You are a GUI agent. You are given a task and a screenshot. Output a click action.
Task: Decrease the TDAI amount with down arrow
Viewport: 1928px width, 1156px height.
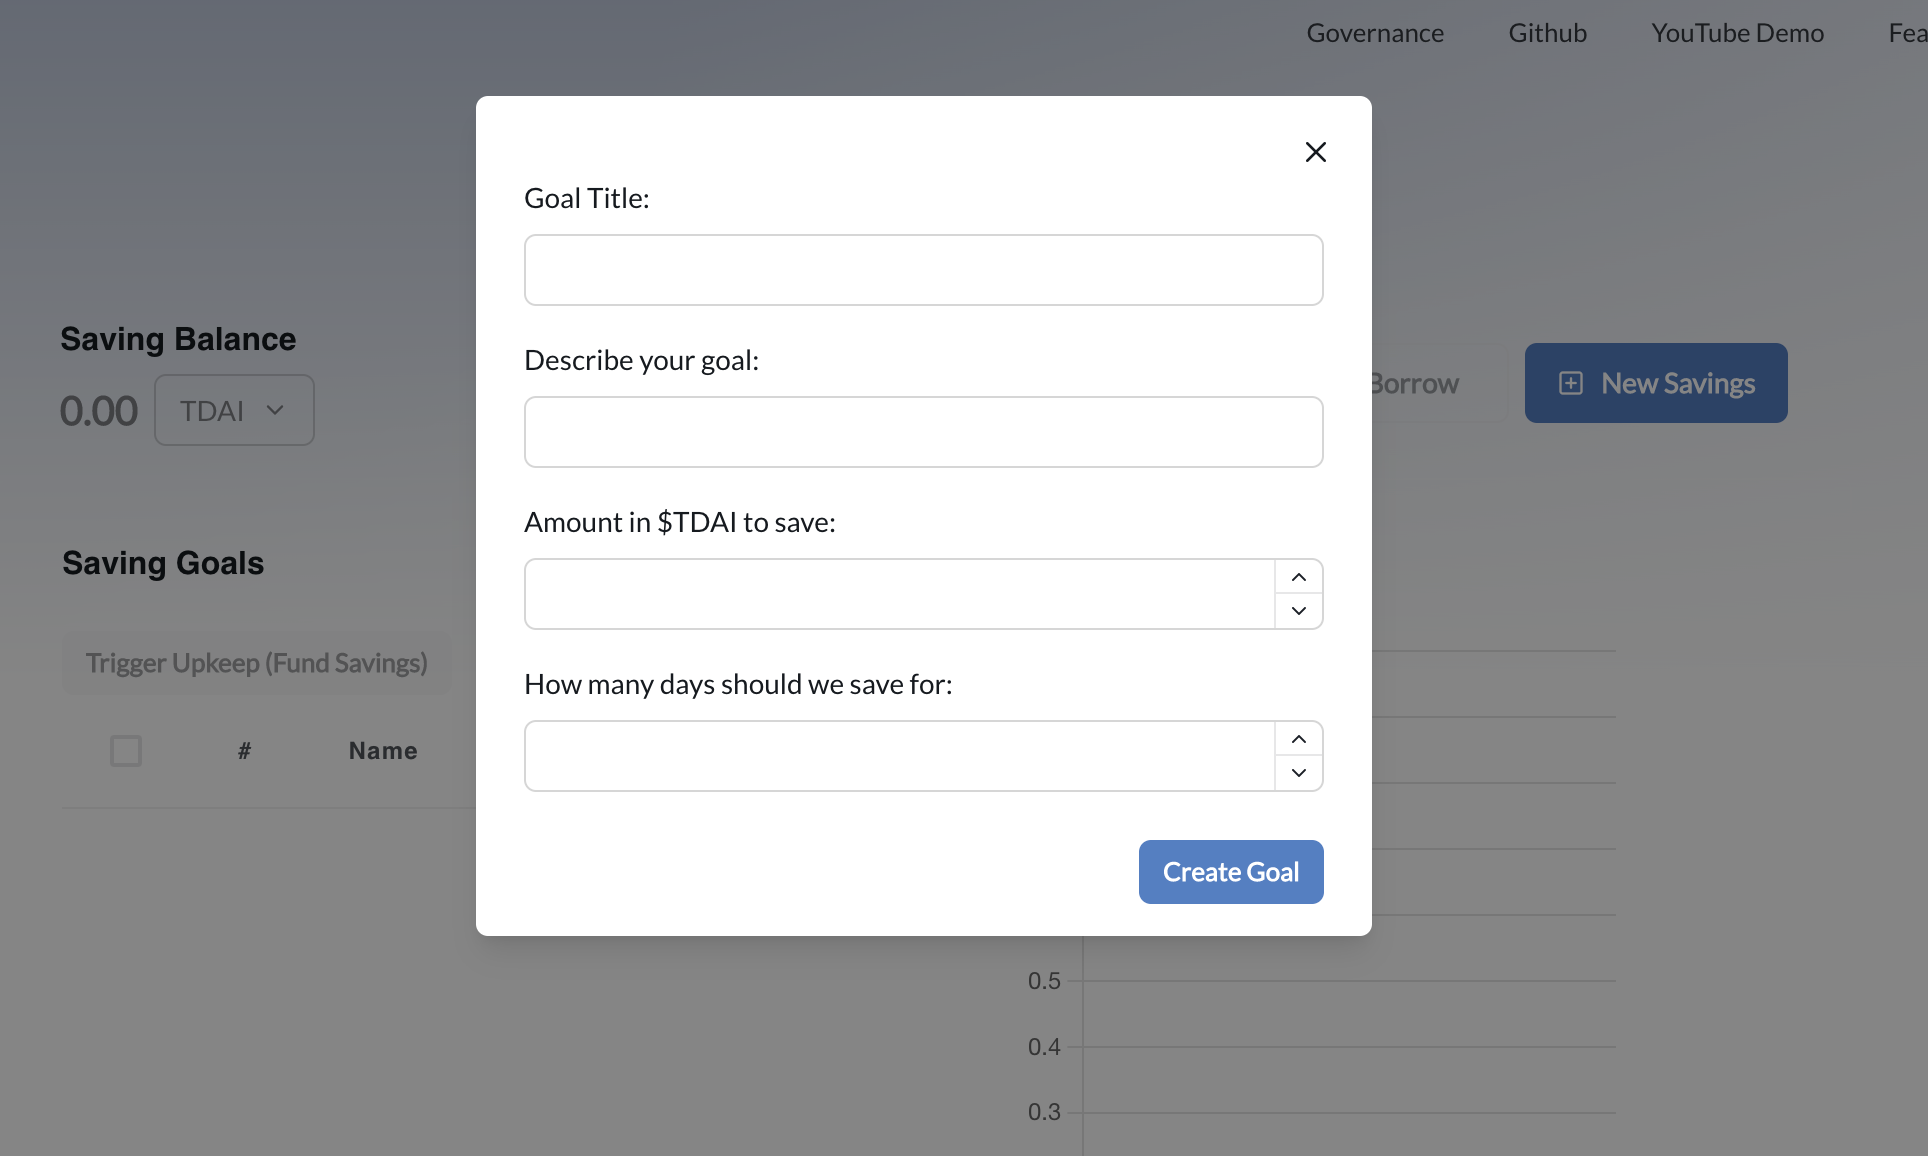(x=1298, y=611)
